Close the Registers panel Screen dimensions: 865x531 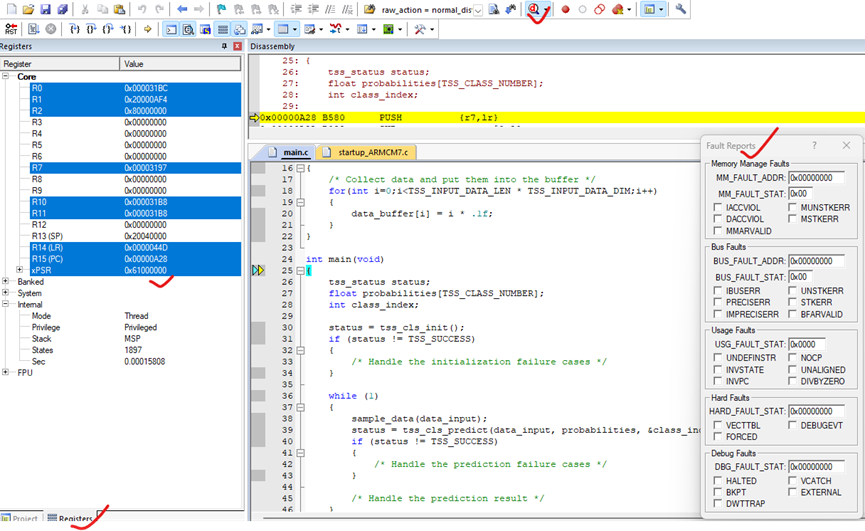[x=237, y=46]
